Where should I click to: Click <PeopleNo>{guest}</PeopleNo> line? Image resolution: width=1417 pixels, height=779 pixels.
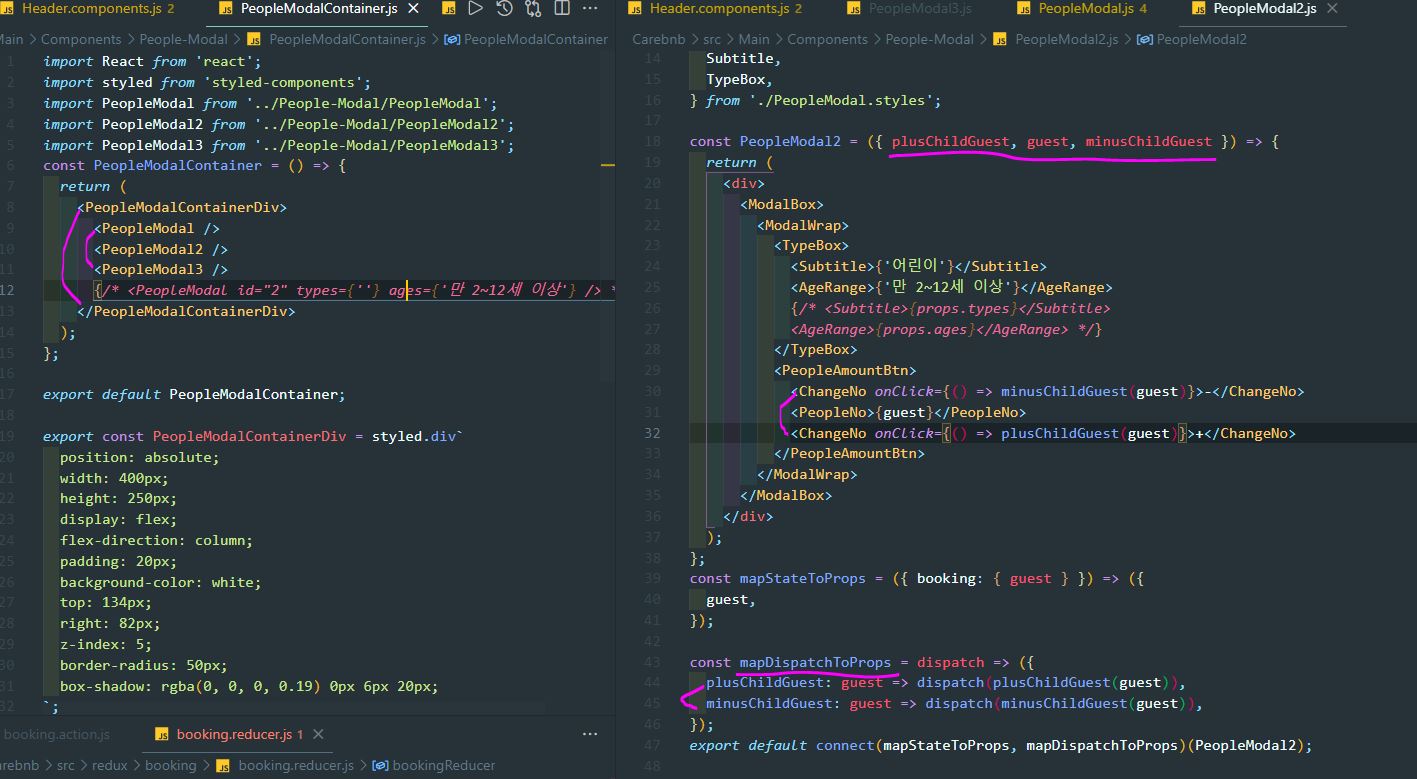(908, 412)
